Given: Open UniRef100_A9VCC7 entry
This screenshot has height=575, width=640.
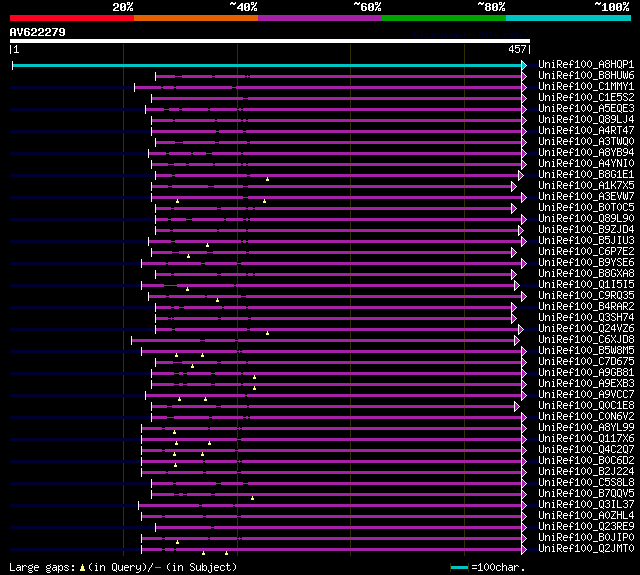Looking at the screenshot, I should 586,395.
